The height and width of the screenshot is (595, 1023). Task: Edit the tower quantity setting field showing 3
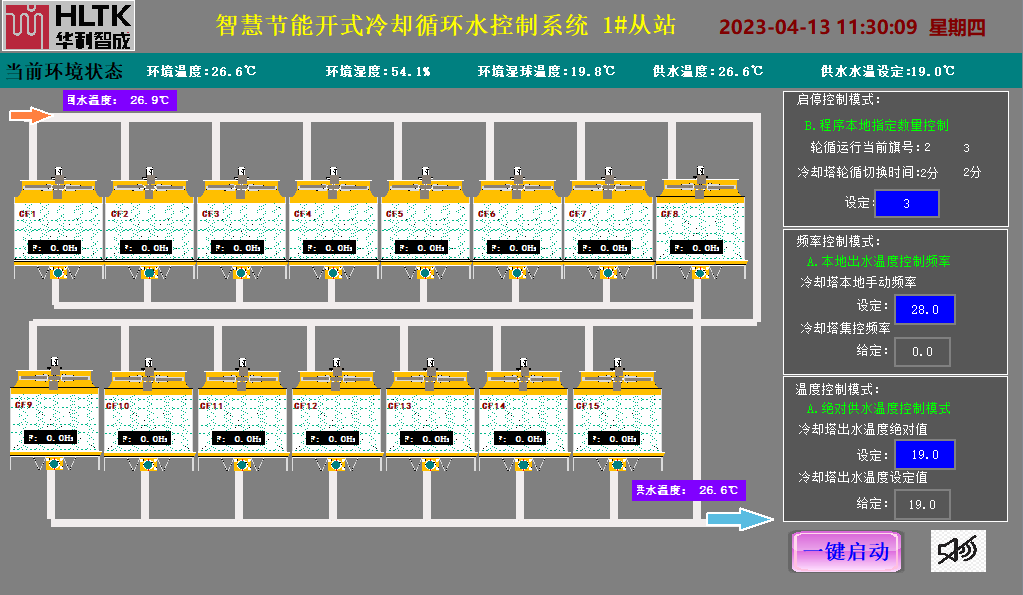coord(906,203)
